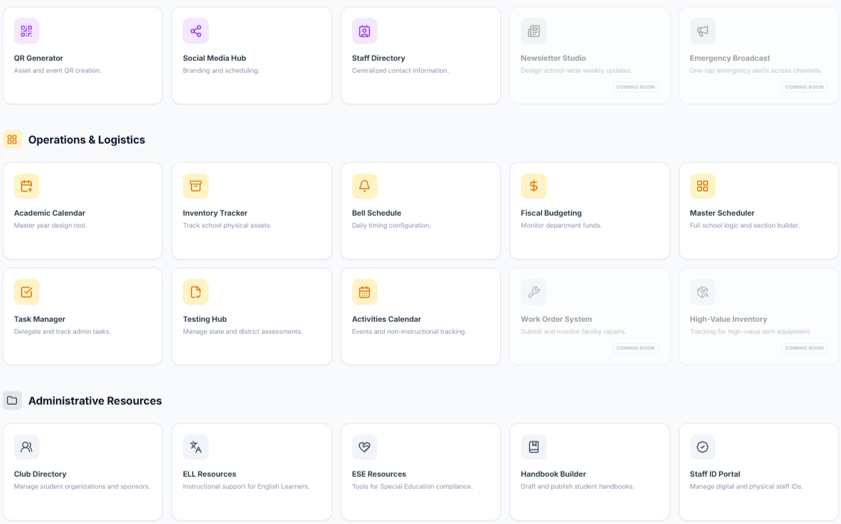841x524 pixels.
Task: Select the Fiscal Budgeting dollar icon
Action: click(x=533, y=186)
